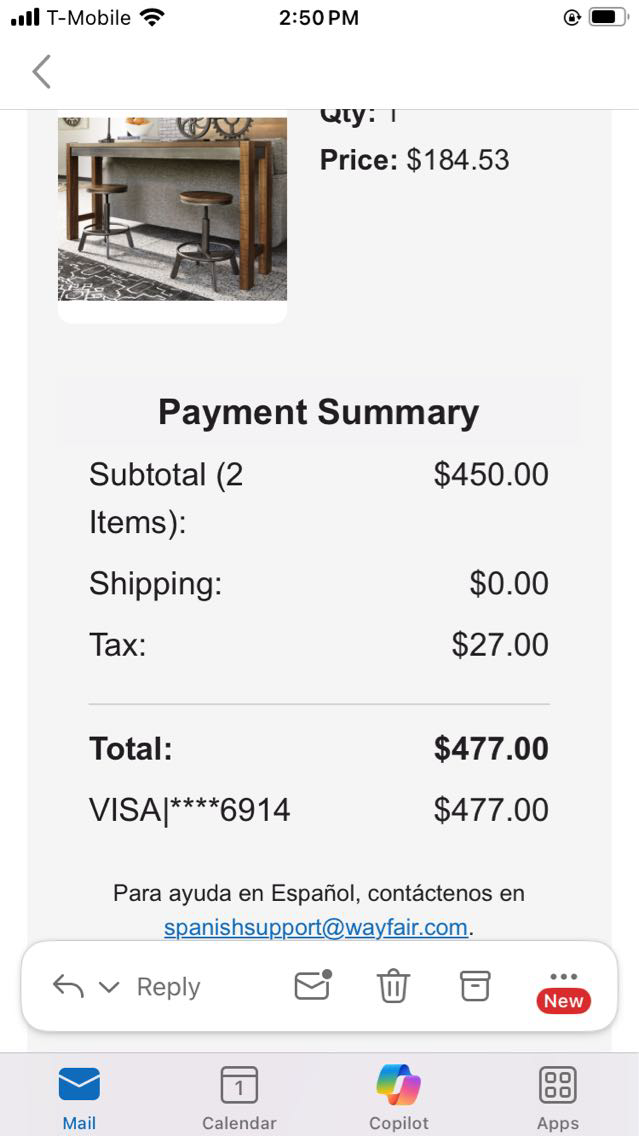The height and width of the screenshot is (1136, 639).
Task: Mark email unread with envelope icon
Action: tap(312, 986)
